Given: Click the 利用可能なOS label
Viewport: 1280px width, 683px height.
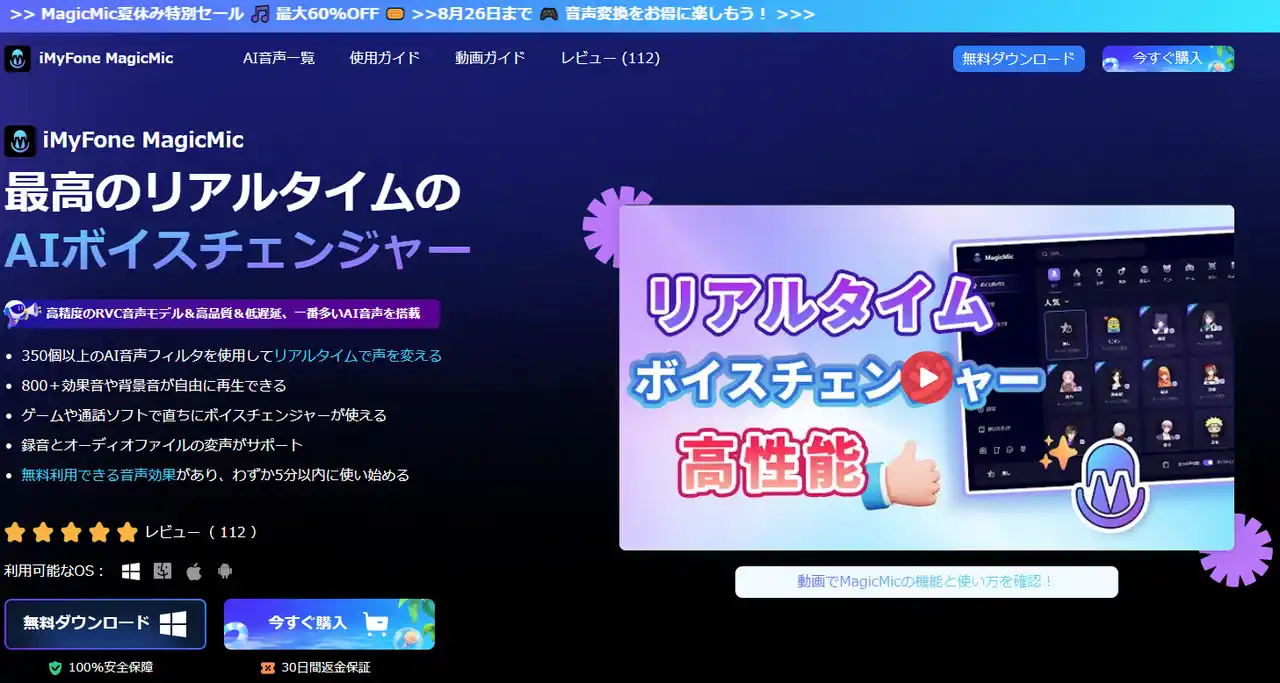Looking at the screenshot, I should click(54, 571).
